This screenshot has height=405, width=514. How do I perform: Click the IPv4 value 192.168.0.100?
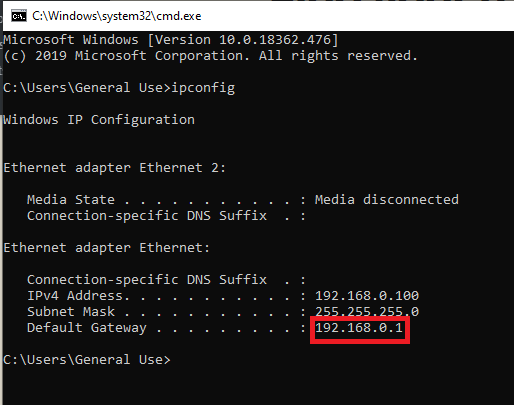[367, 296]
